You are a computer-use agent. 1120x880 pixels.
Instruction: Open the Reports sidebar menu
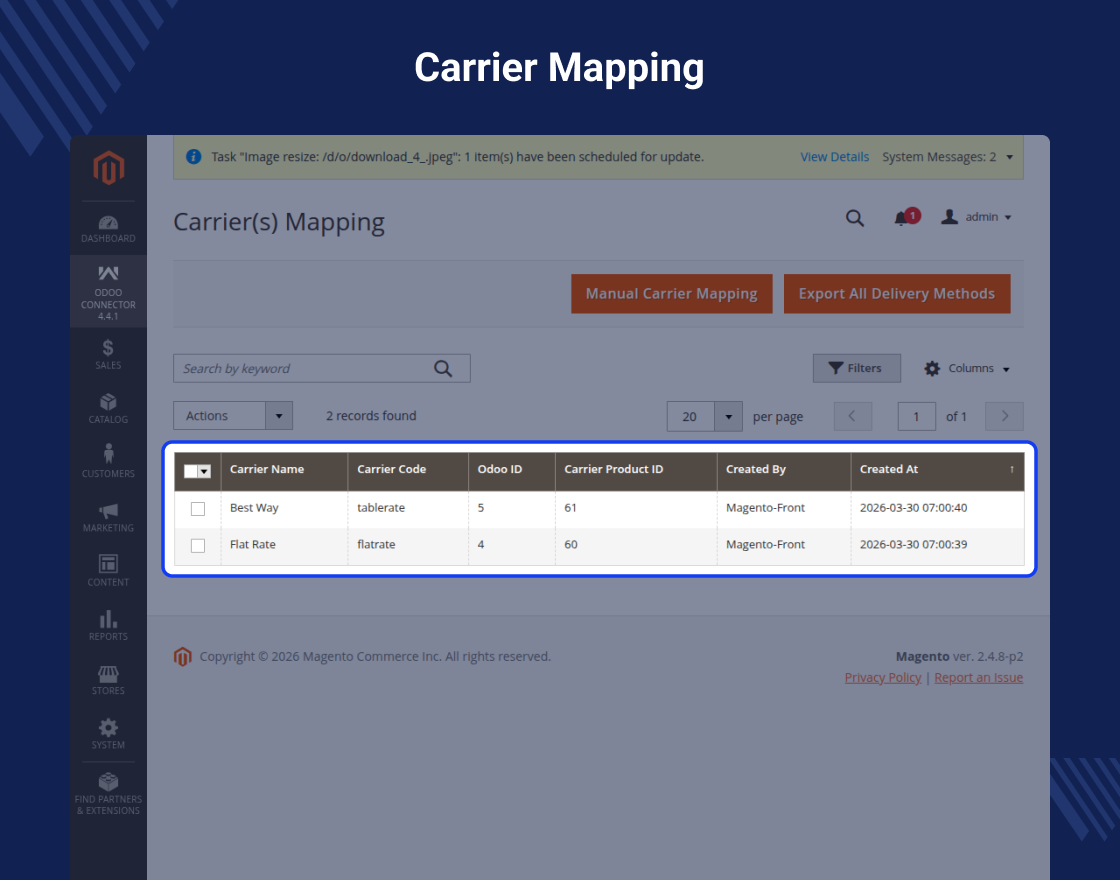pos(108,625)
